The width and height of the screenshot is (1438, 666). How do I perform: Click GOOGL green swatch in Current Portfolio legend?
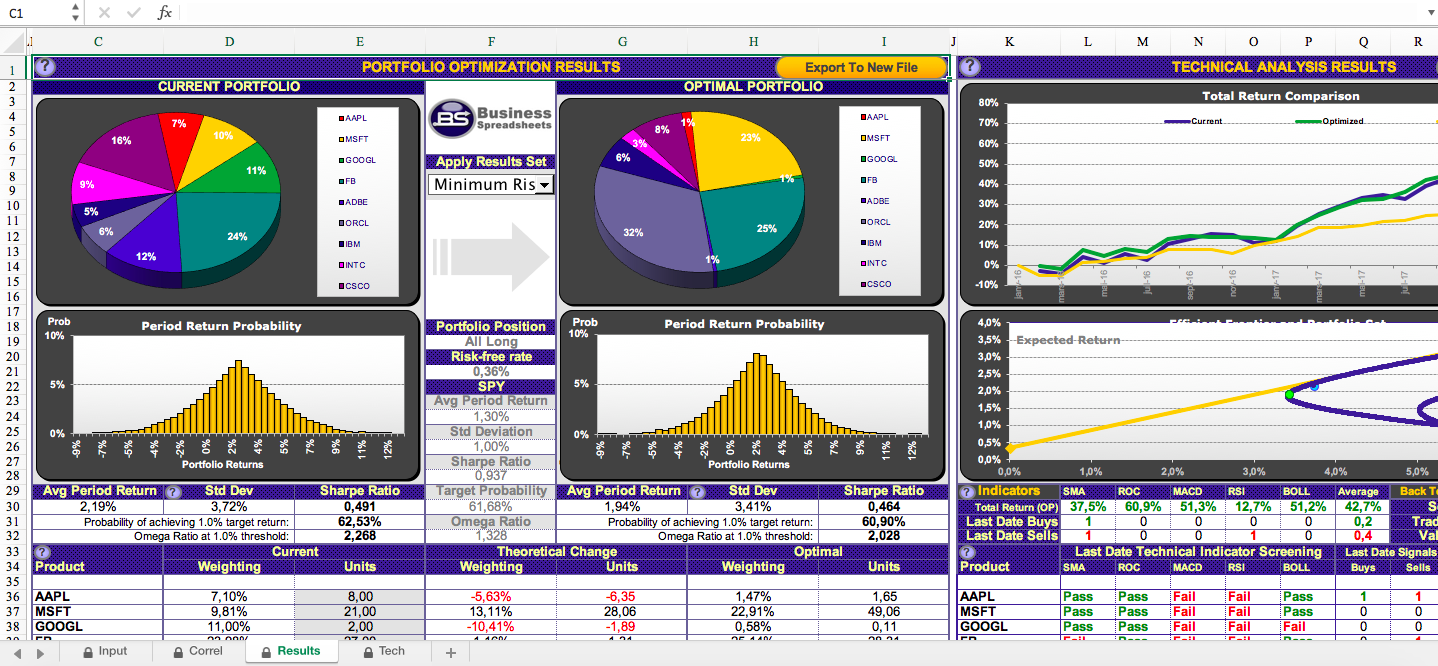(x=341, y=160)
